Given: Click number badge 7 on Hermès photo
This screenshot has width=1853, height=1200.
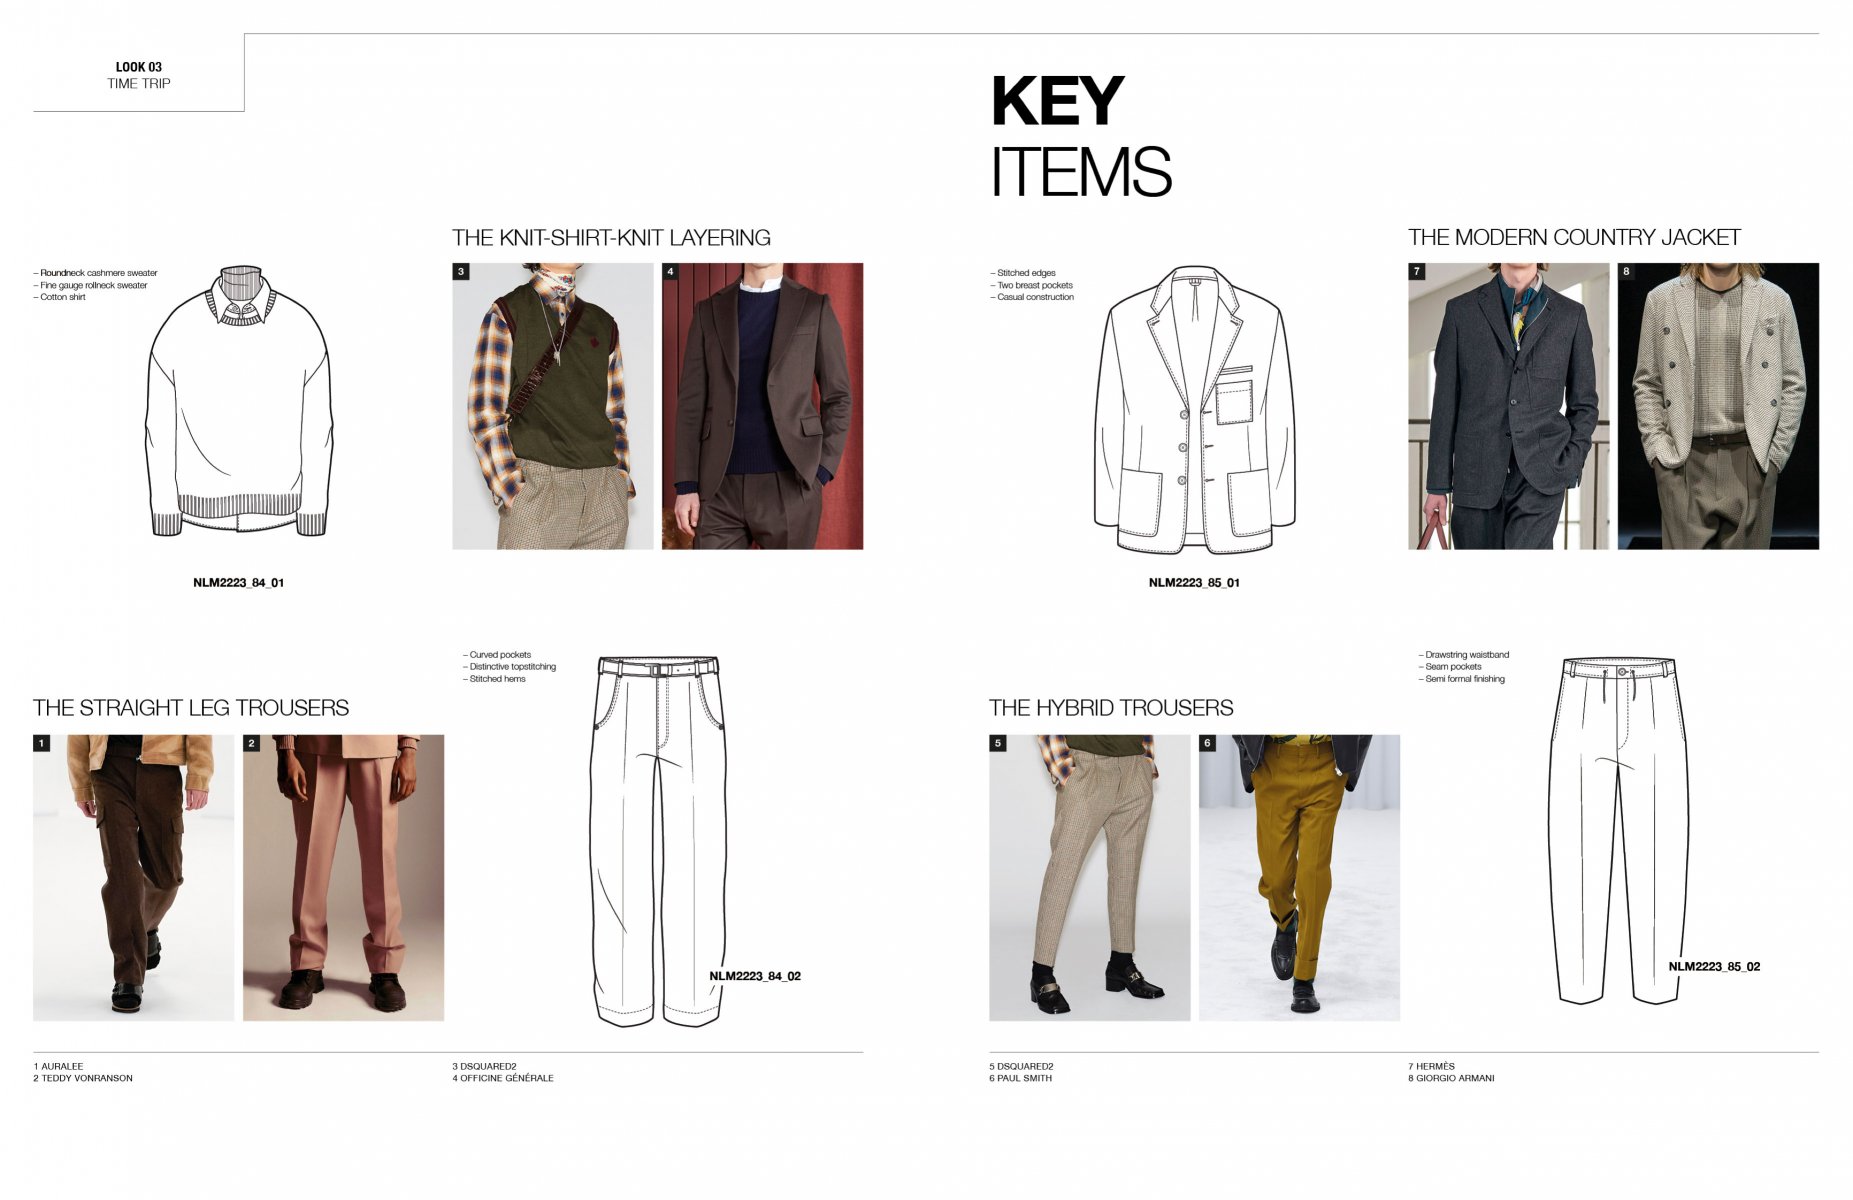Looking at the screenshot, I should pyautogui.click(x=1416, y=271).
